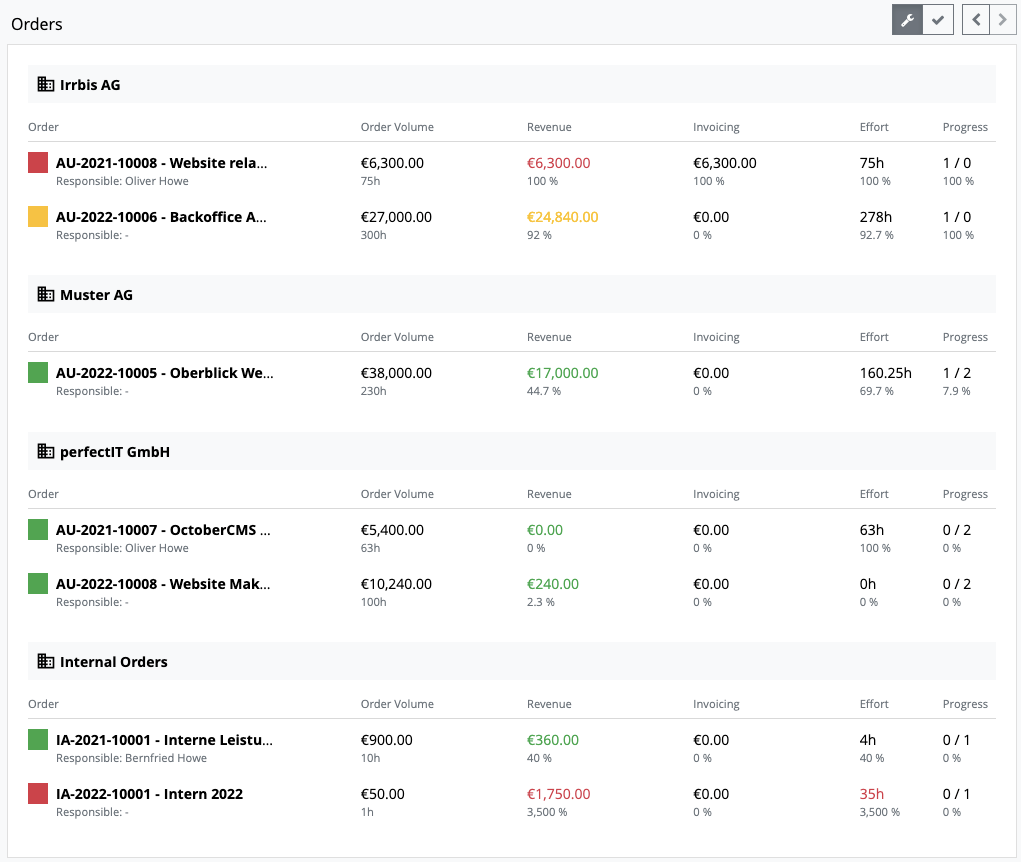The image size is (1021, 862).
Task: Click Invoicing column header under perfectIT GmbH
Action: tap(716, 494)
